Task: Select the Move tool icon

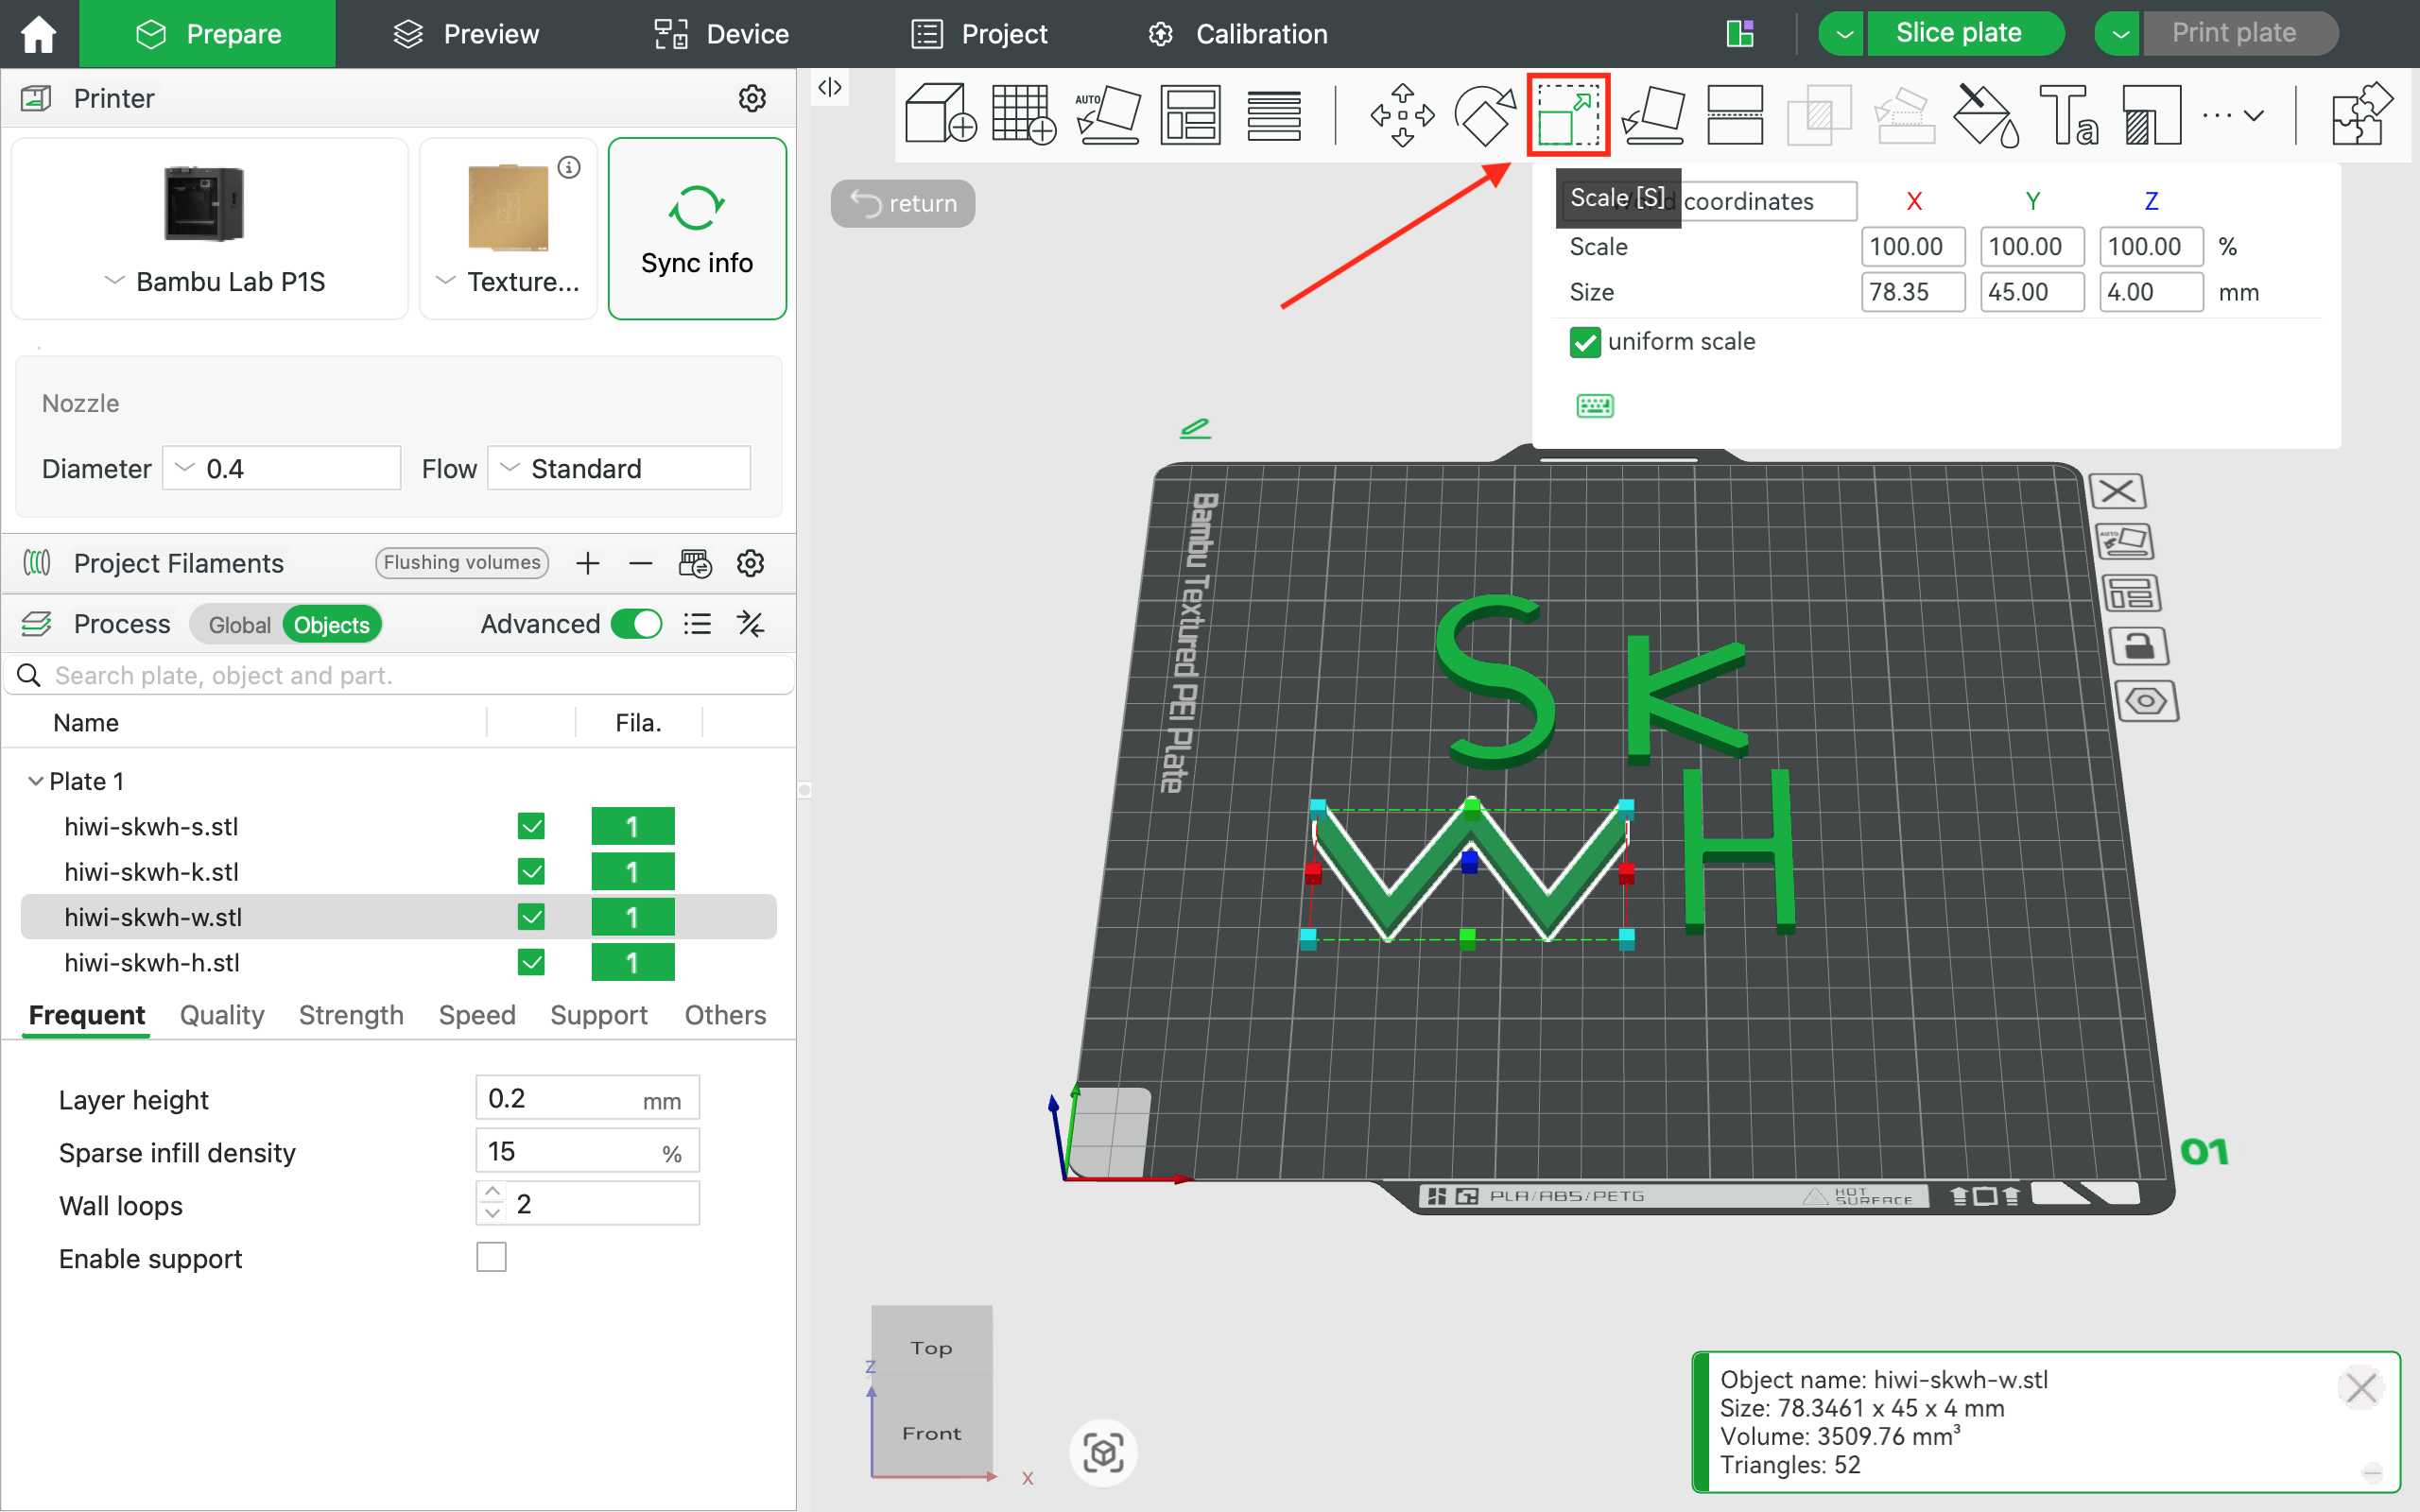Action: pyautogui.click(x=1402, y=115)
